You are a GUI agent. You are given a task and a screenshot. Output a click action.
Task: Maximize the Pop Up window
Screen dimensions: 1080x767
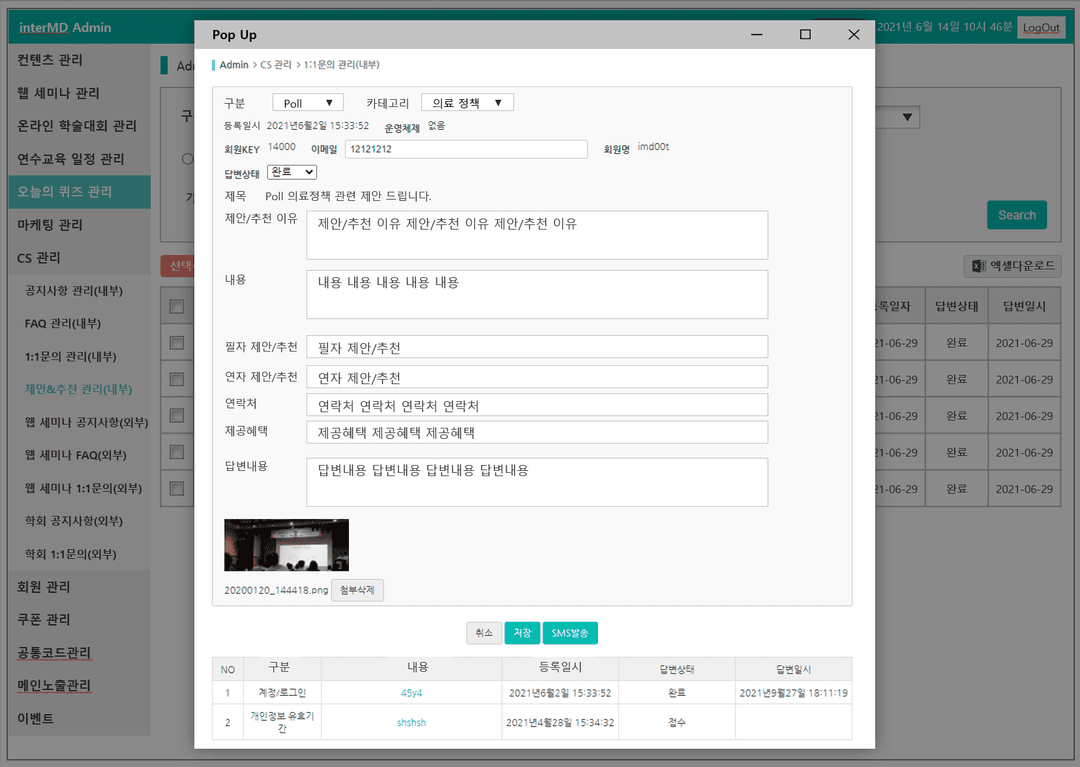tap(804, 34)
